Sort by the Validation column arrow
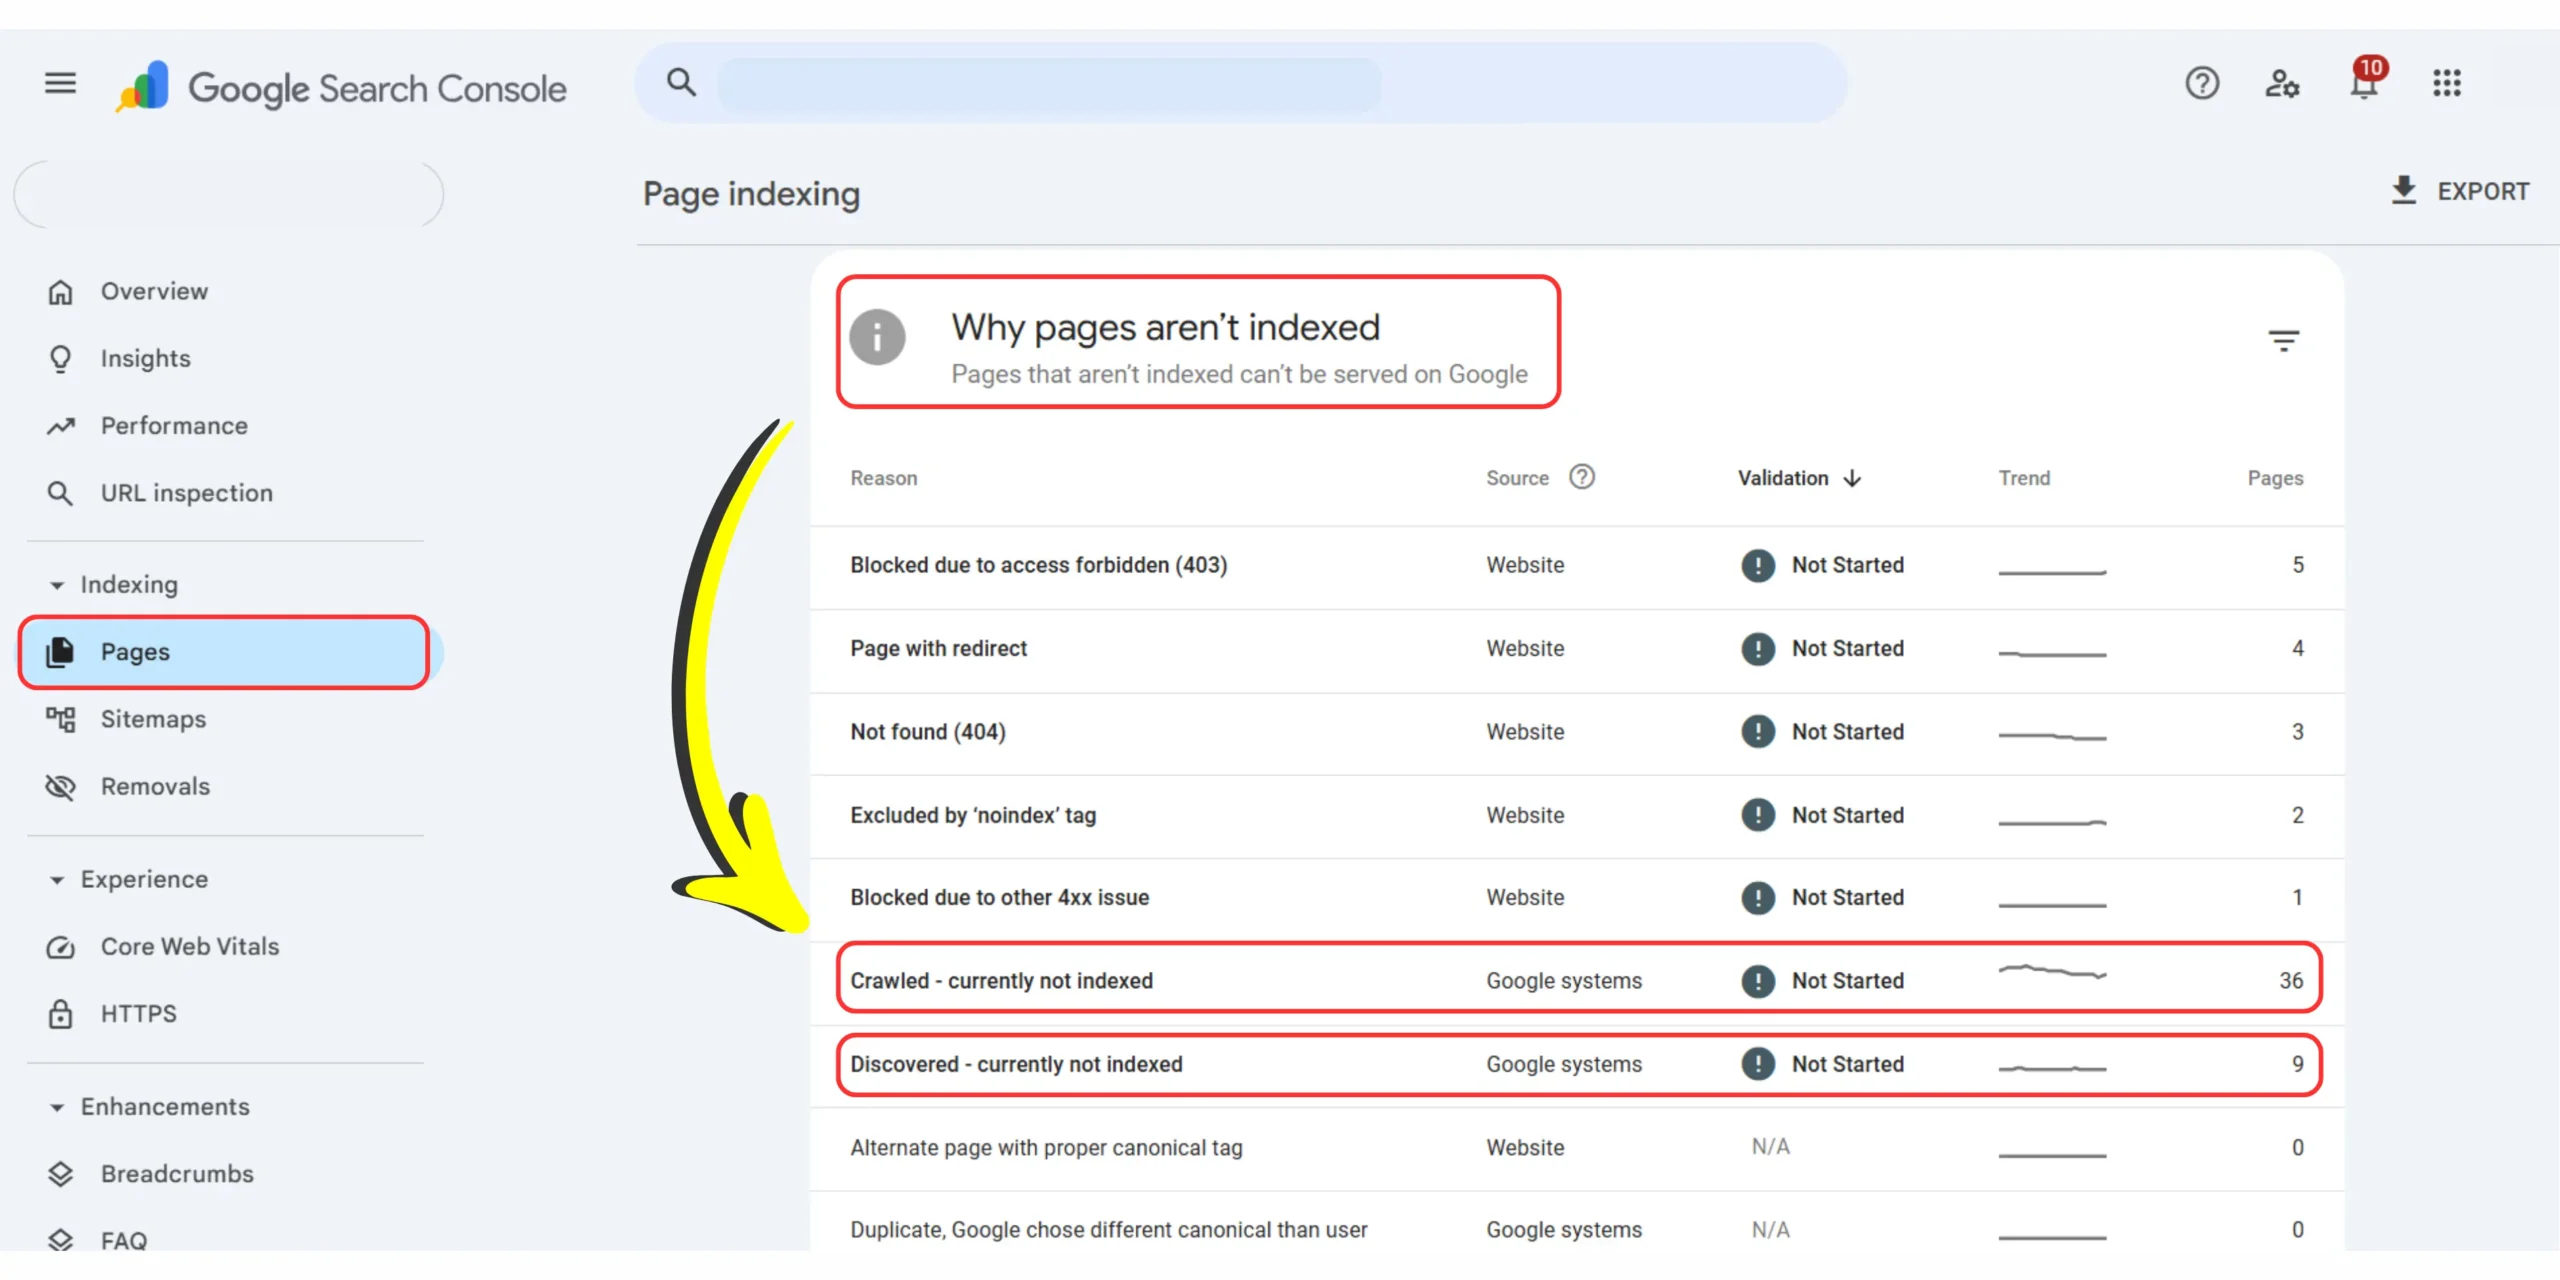Screen dimensions: 2560x1280 click(1853, 478)
